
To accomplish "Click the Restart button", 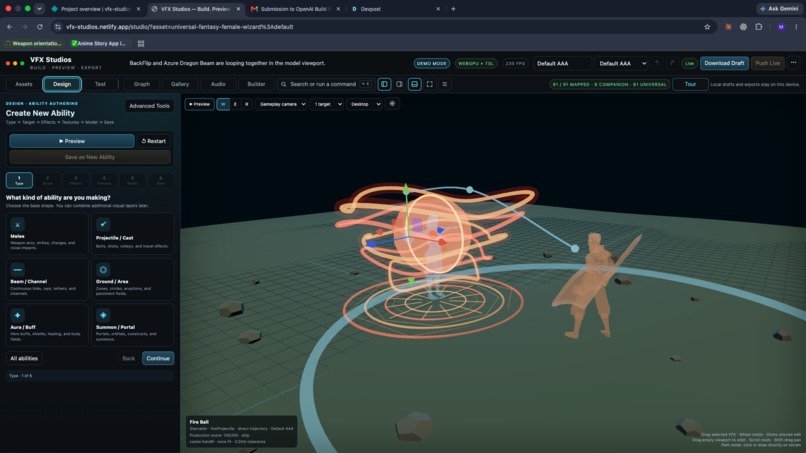I will [x=154, y=141].
